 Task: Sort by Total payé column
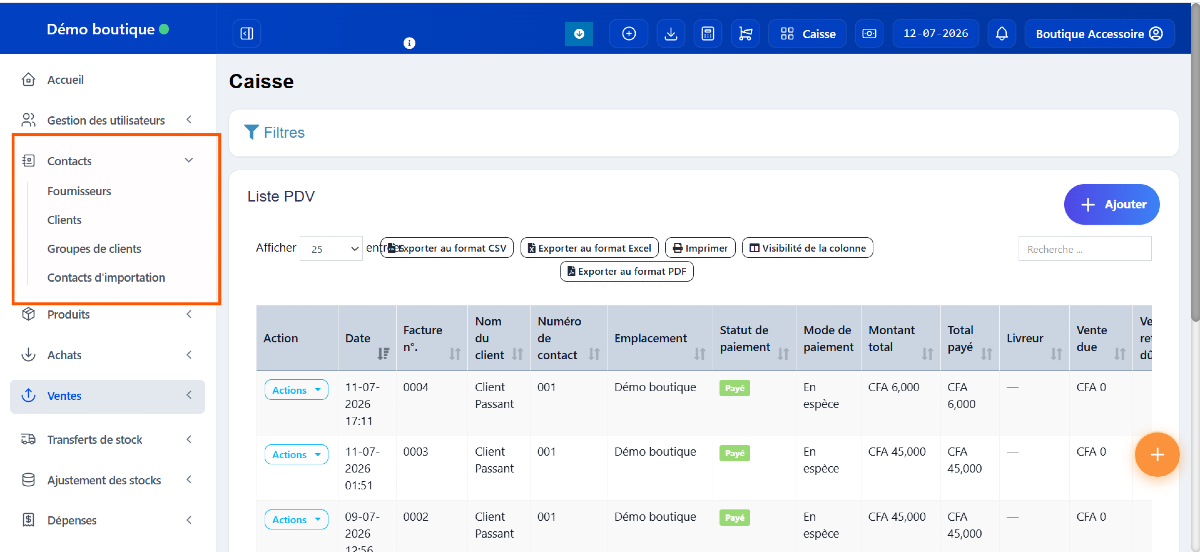pos(970,338)
